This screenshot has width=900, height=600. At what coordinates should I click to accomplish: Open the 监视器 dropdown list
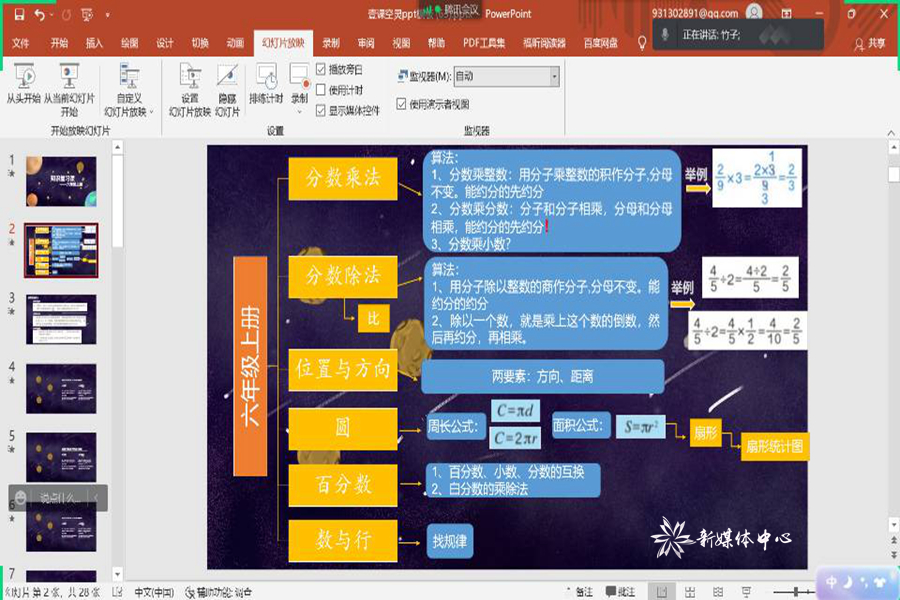click(554, 76)
